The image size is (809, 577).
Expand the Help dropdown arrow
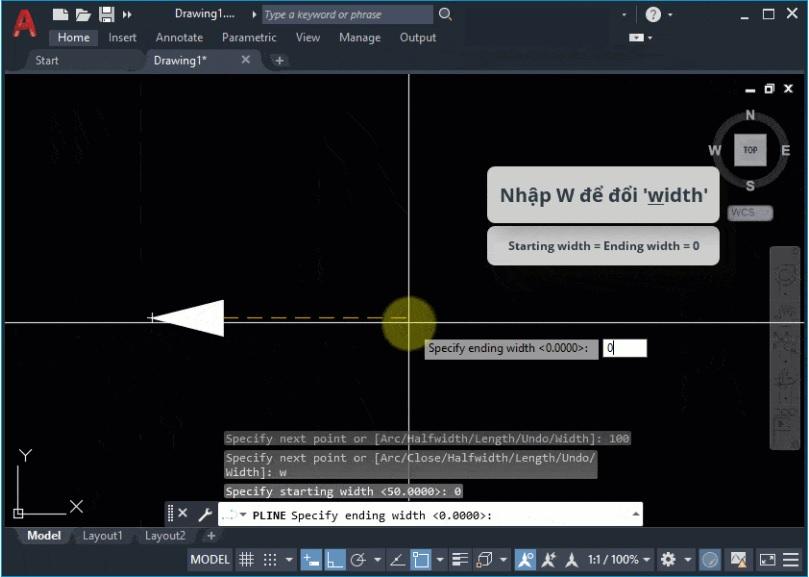pyautogui.click(x=670, y=14)
